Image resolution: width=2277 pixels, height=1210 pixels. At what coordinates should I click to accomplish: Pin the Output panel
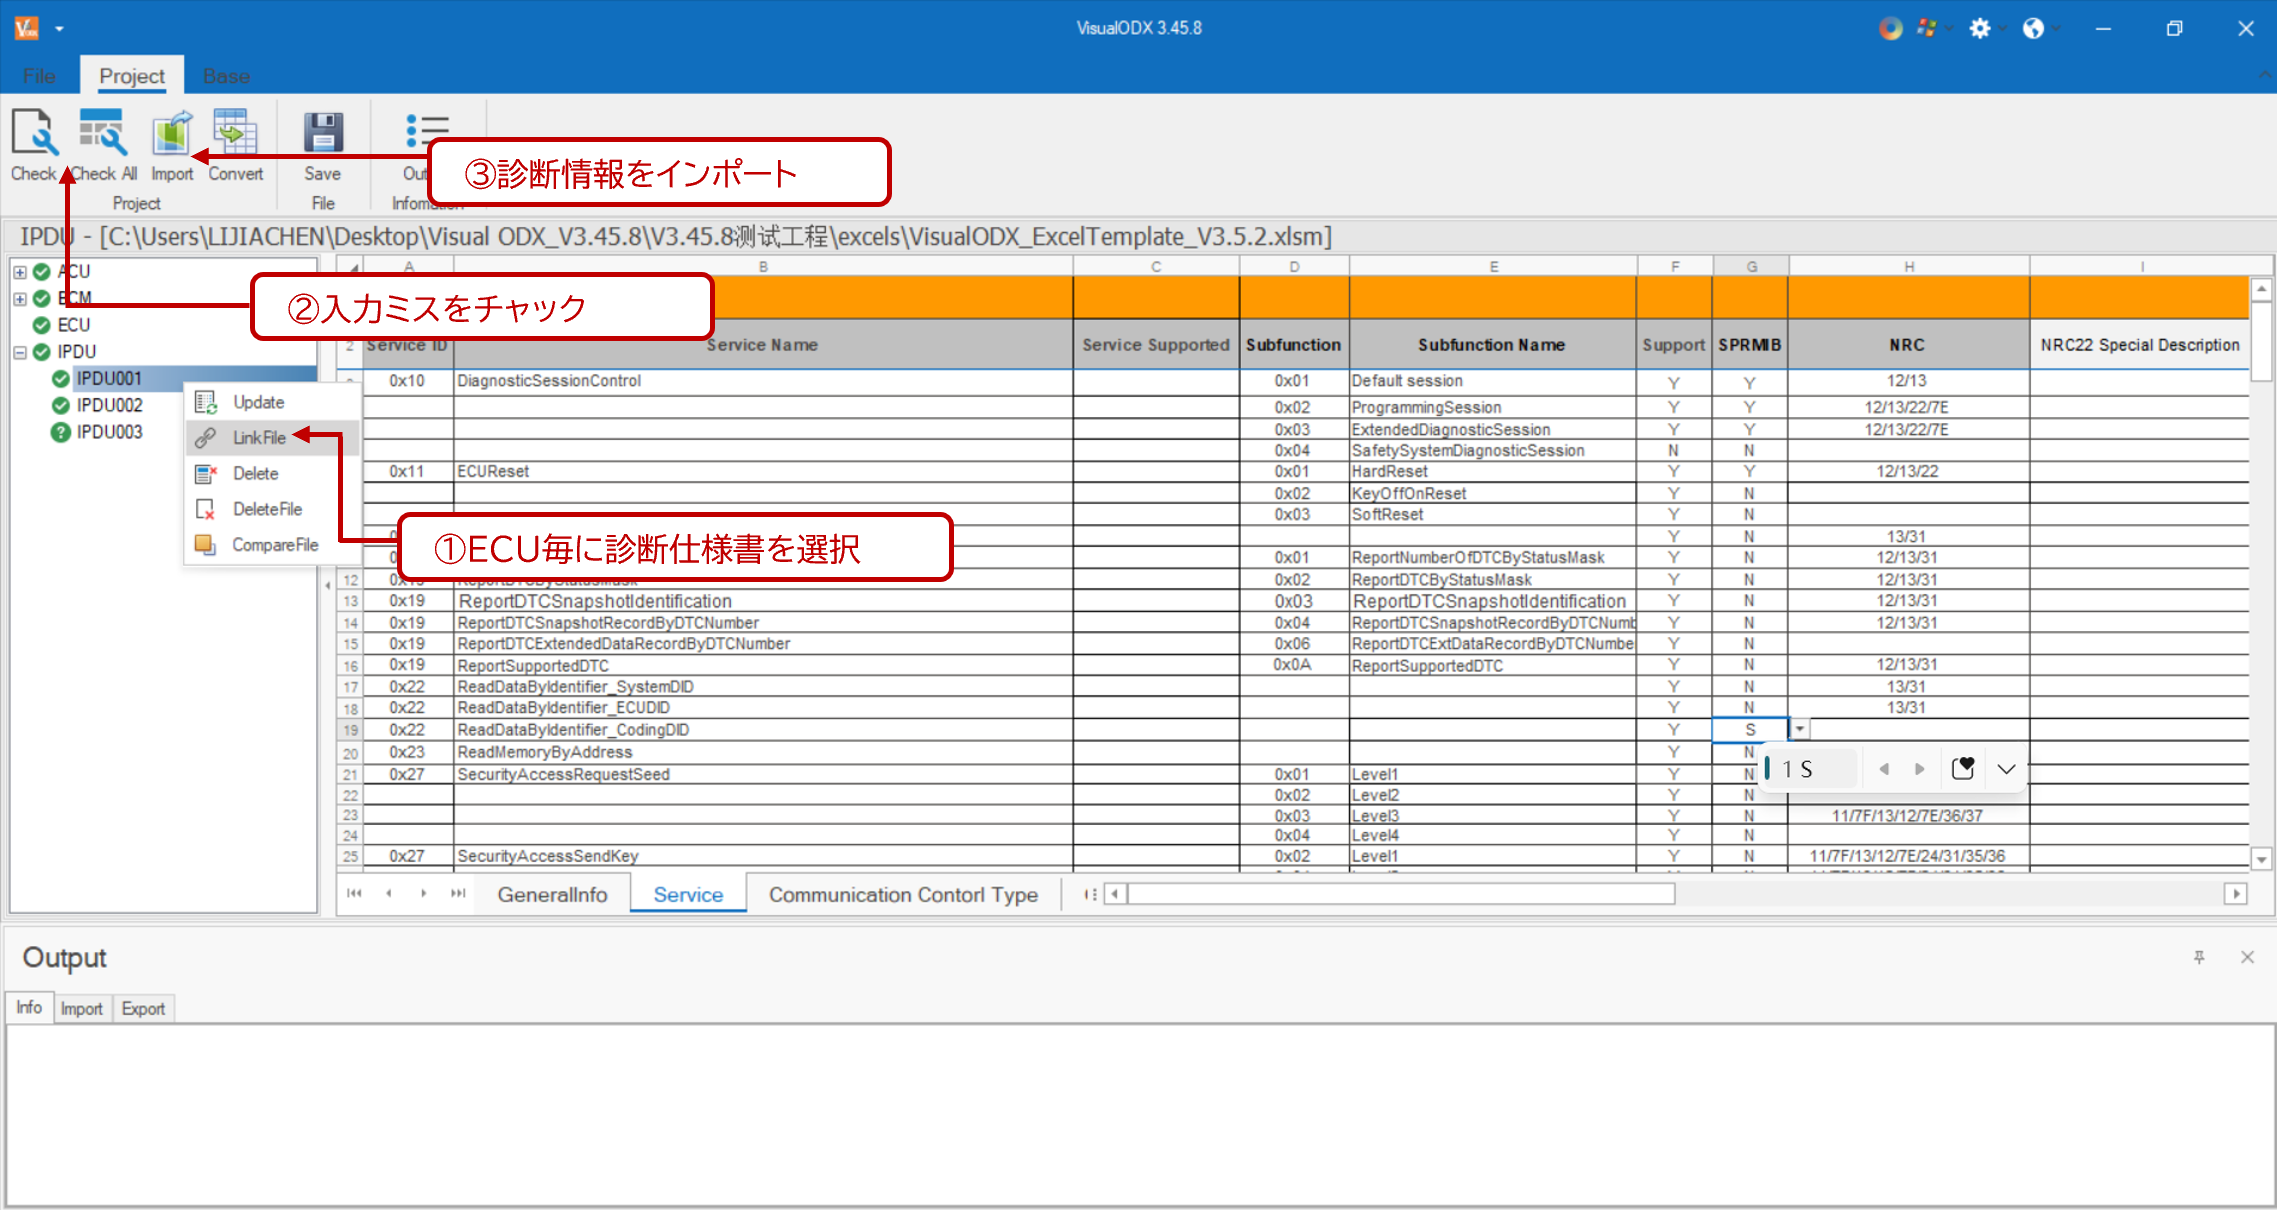click(2199, 957)
